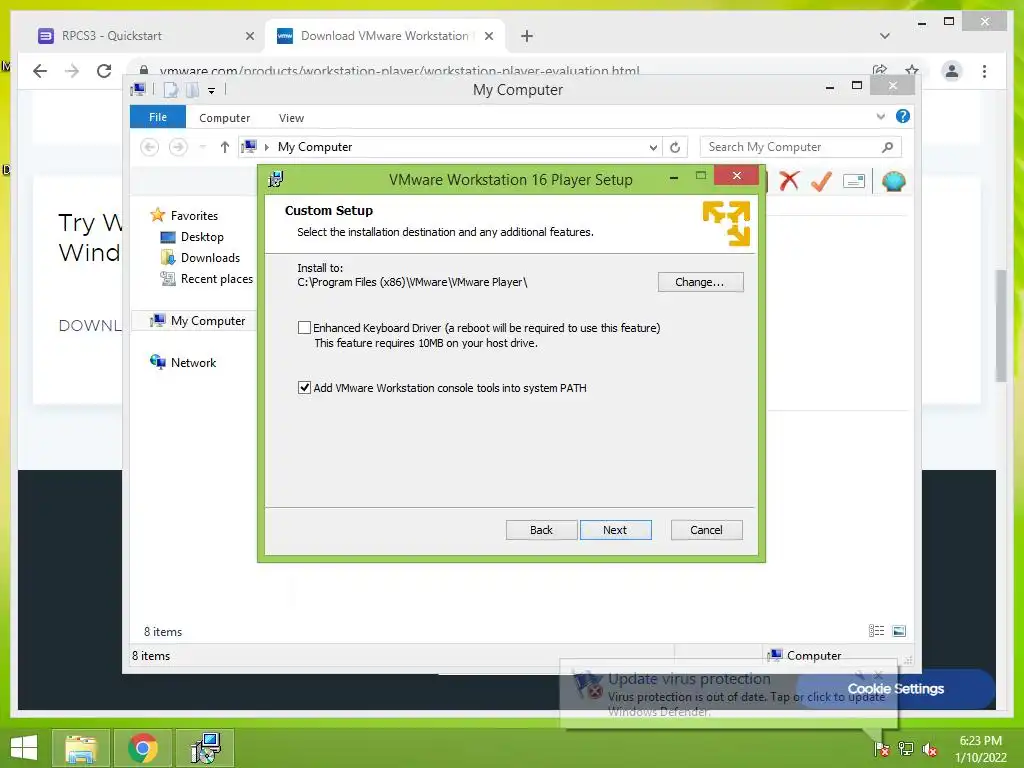Select Network in the navigation pane
The image size is (1024, 768).
point(193,362)
